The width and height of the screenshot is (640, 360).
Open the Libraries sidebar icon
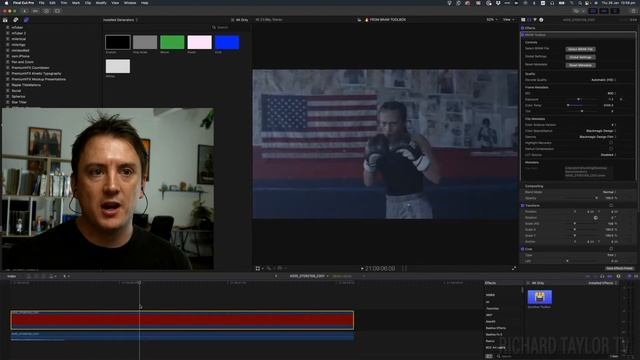click(5, 20)
